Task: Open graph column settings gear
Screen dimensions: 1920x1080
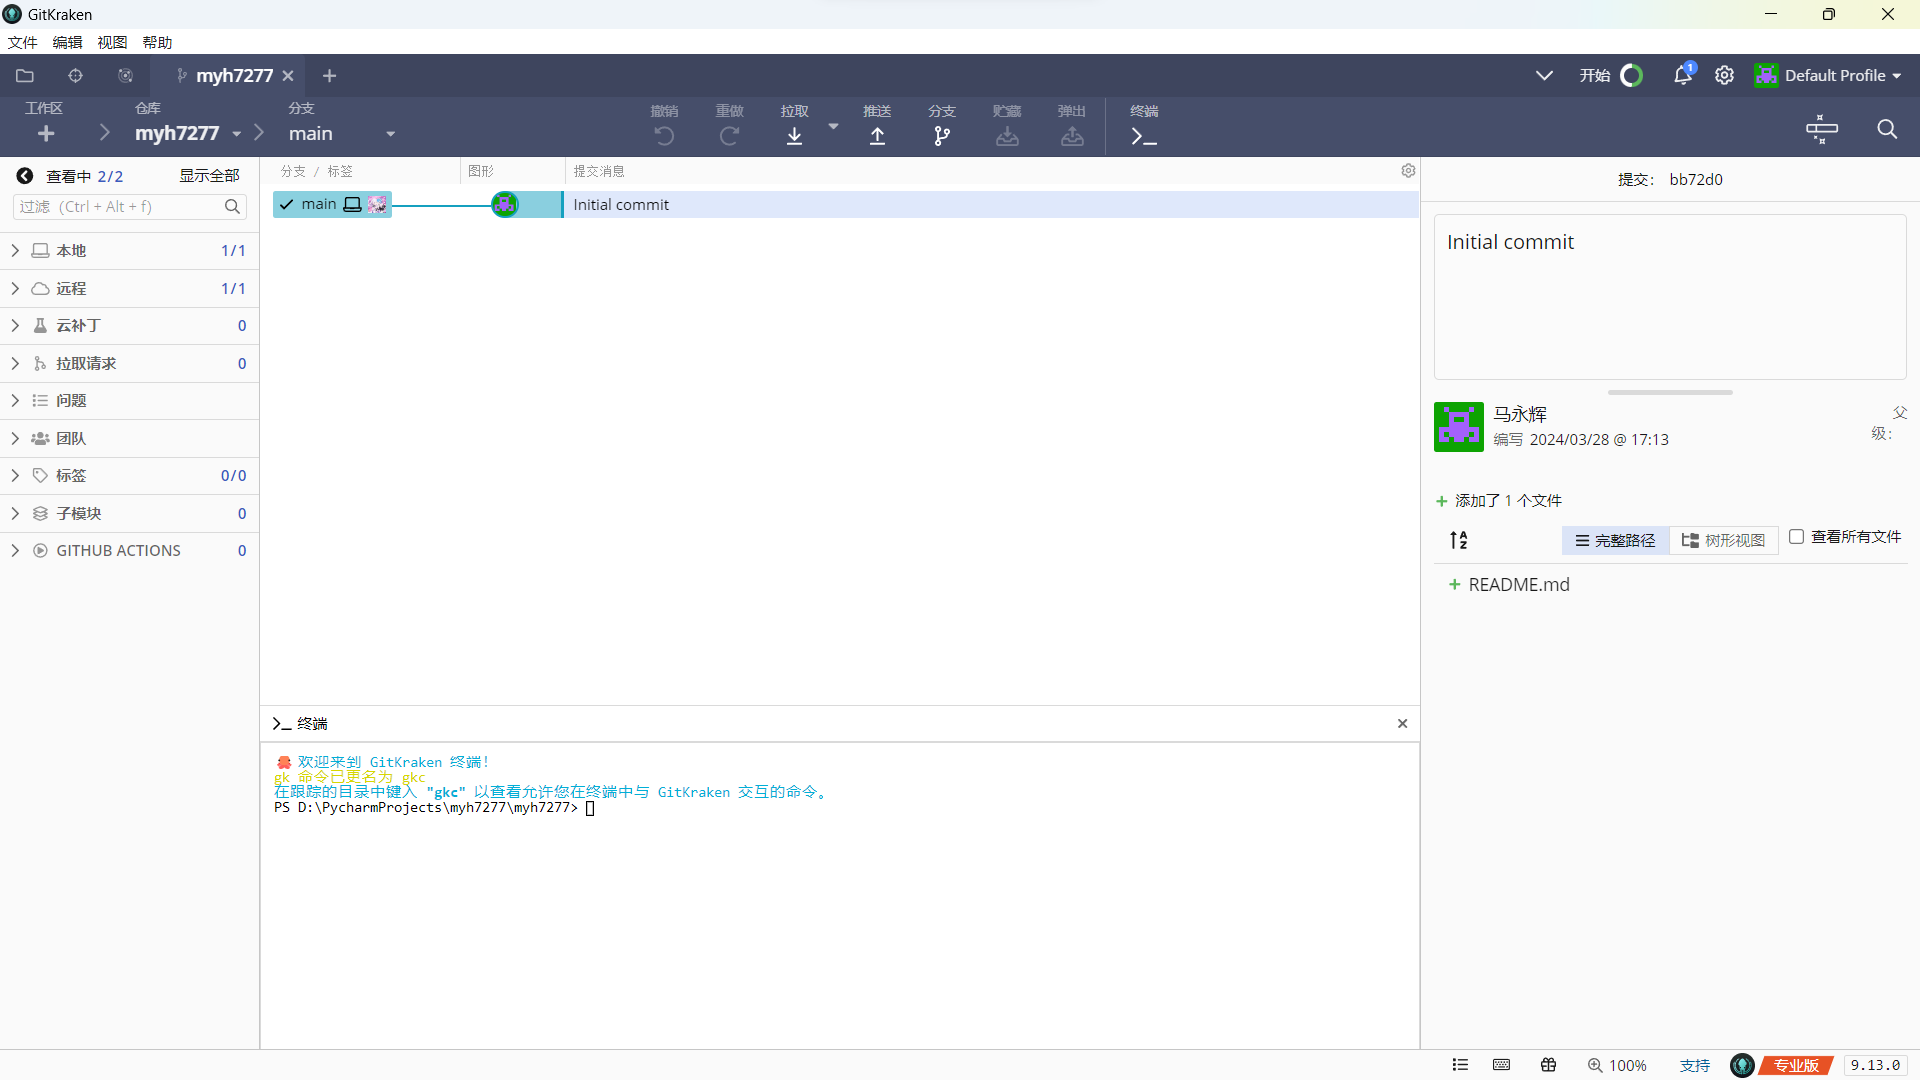Action: click(1408, 171)
